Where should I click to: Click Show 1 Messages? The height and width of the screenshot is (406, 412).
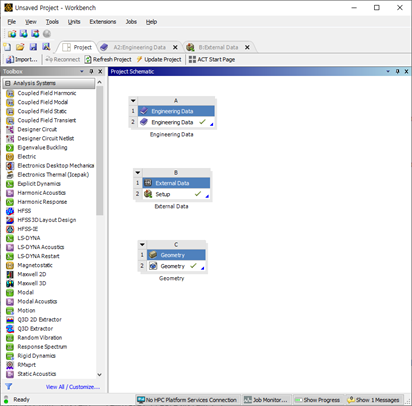click(373, 400)
